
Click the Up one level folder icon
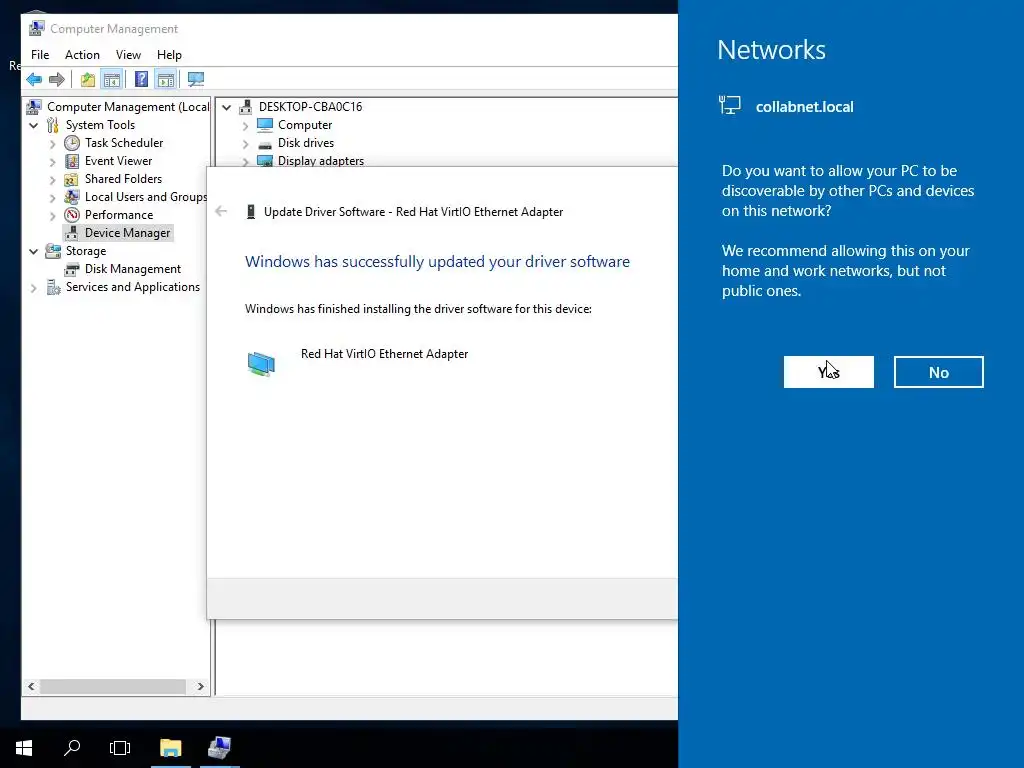click(88, 80)
